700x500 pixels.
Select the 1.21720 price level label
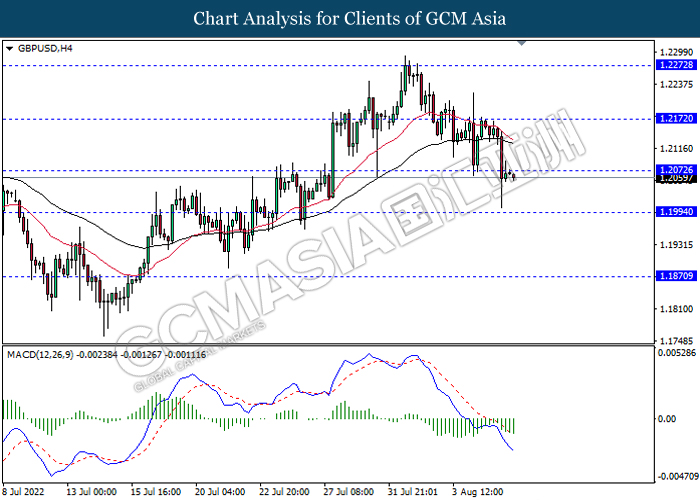click(677, 119)
